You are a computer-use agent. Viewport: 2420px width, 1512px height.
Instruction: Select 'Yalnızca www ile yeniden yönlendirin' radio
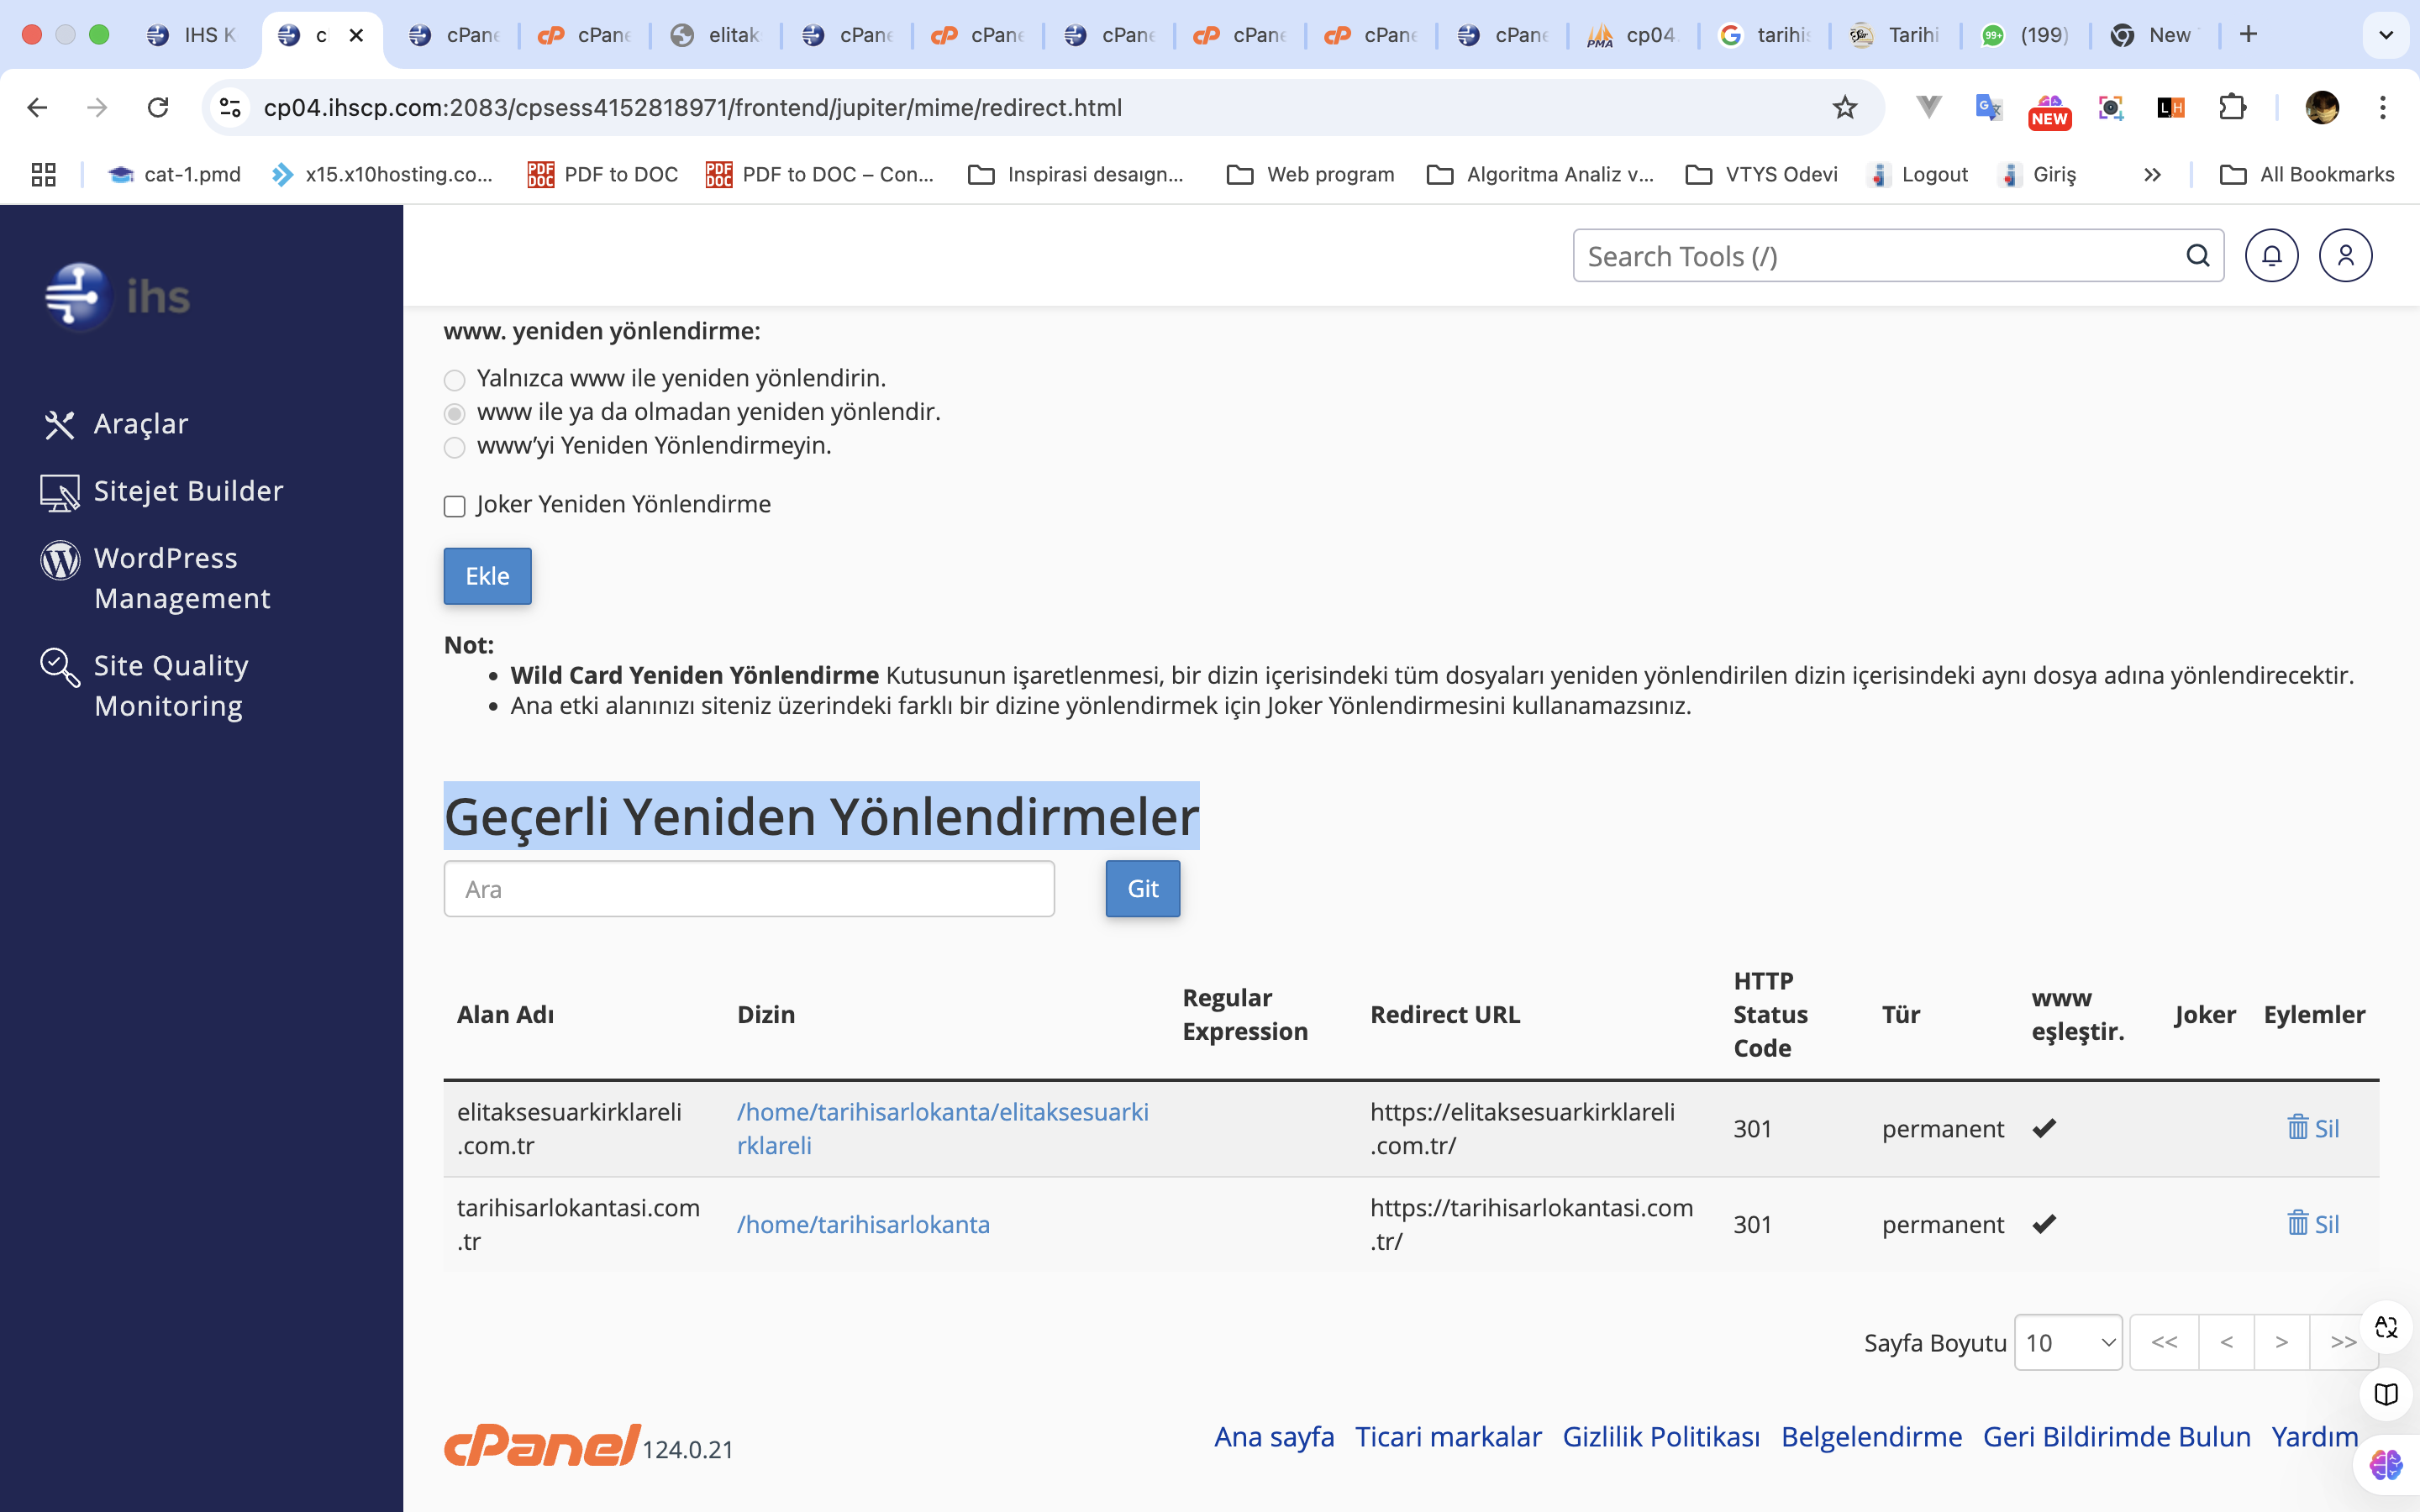click(455, 380)
